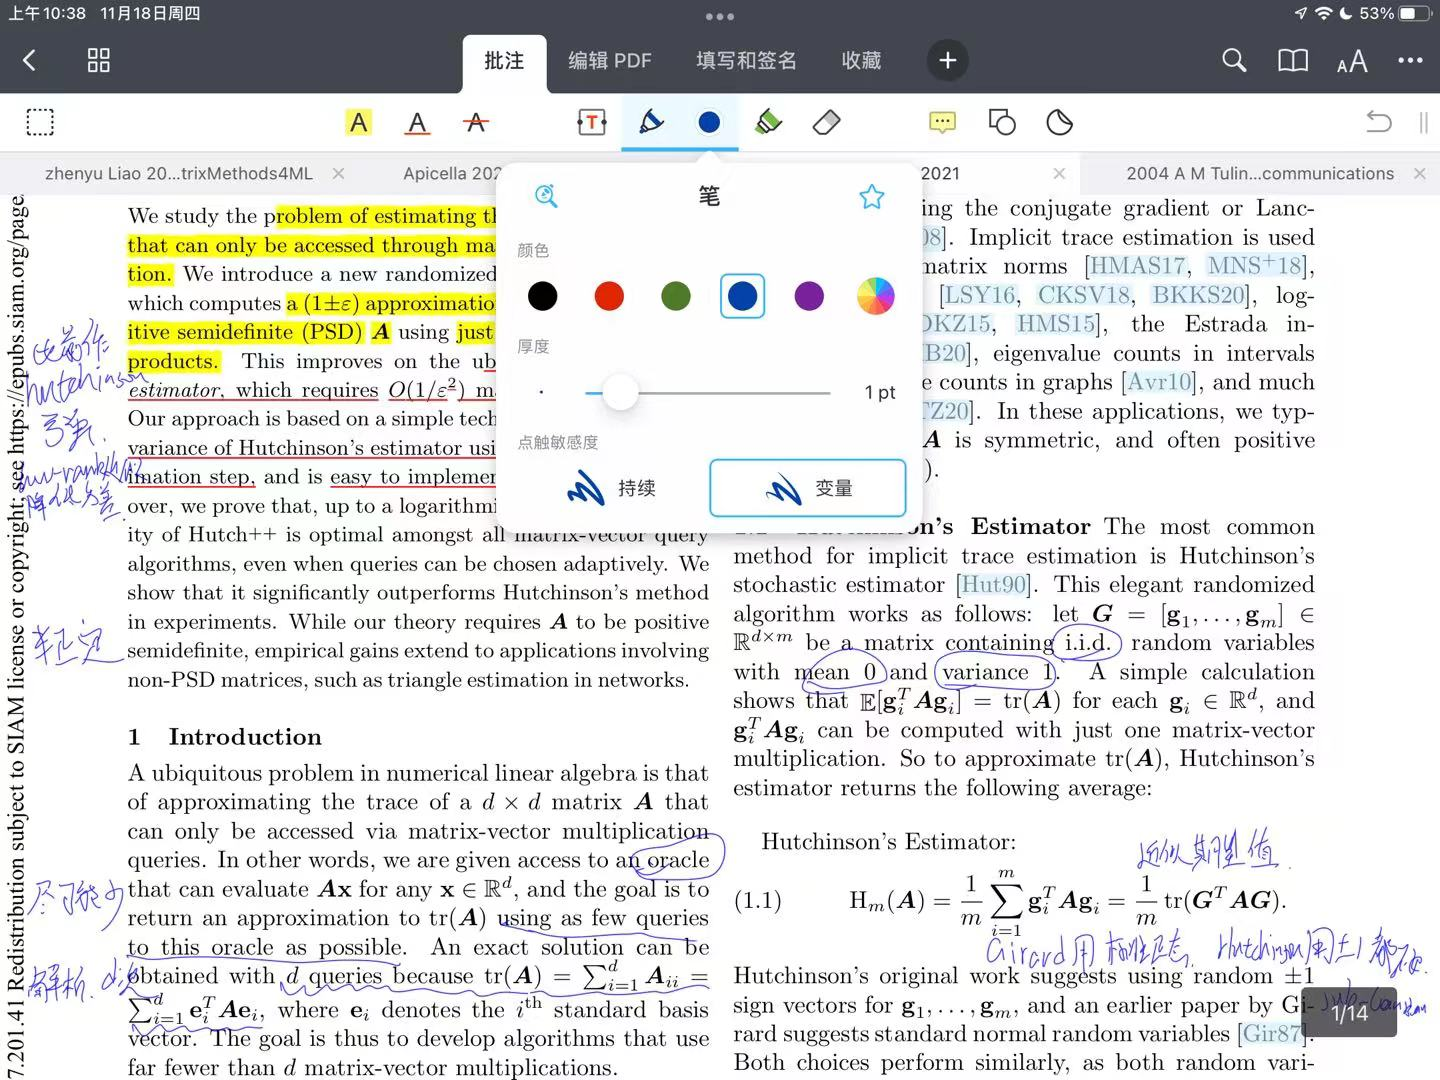Screen dimensions: 1440x1080
Task: Click the pen thickness slider handle
Action: tap(620, 392)
